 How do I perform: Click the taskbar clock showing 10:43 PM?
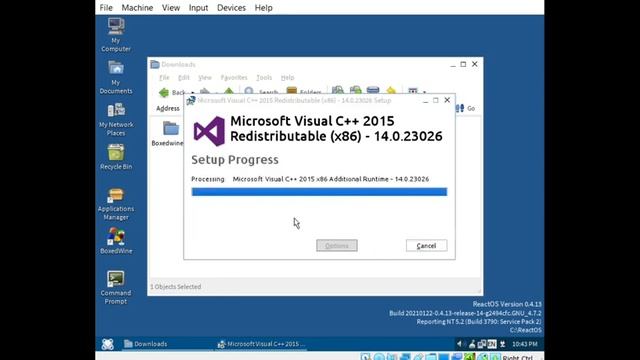[525, 344]
